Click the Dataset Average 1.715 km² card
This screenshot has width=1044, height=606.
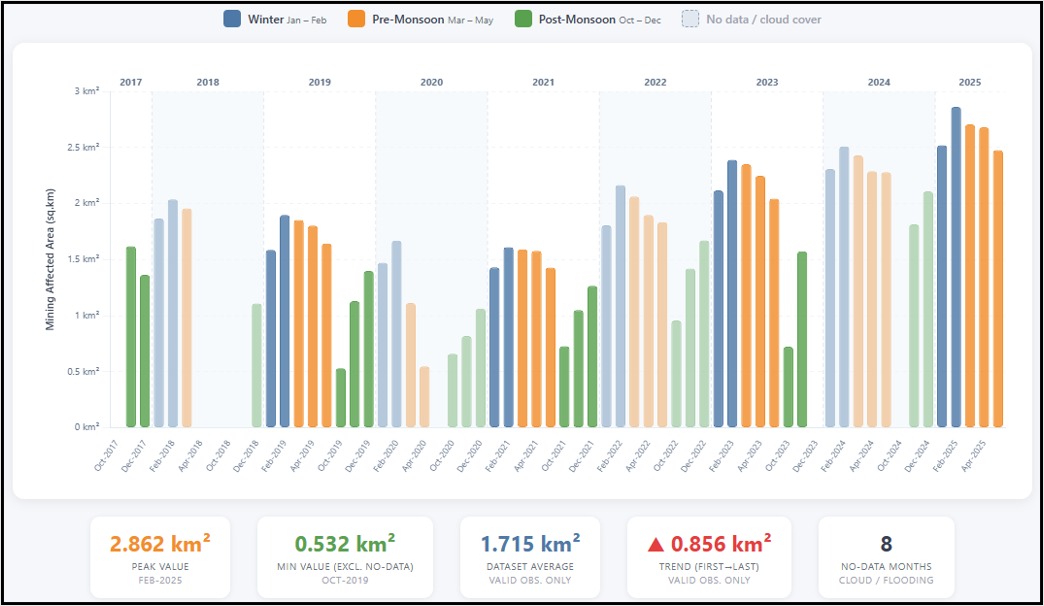pyautogui.click(x=530, y=558)
